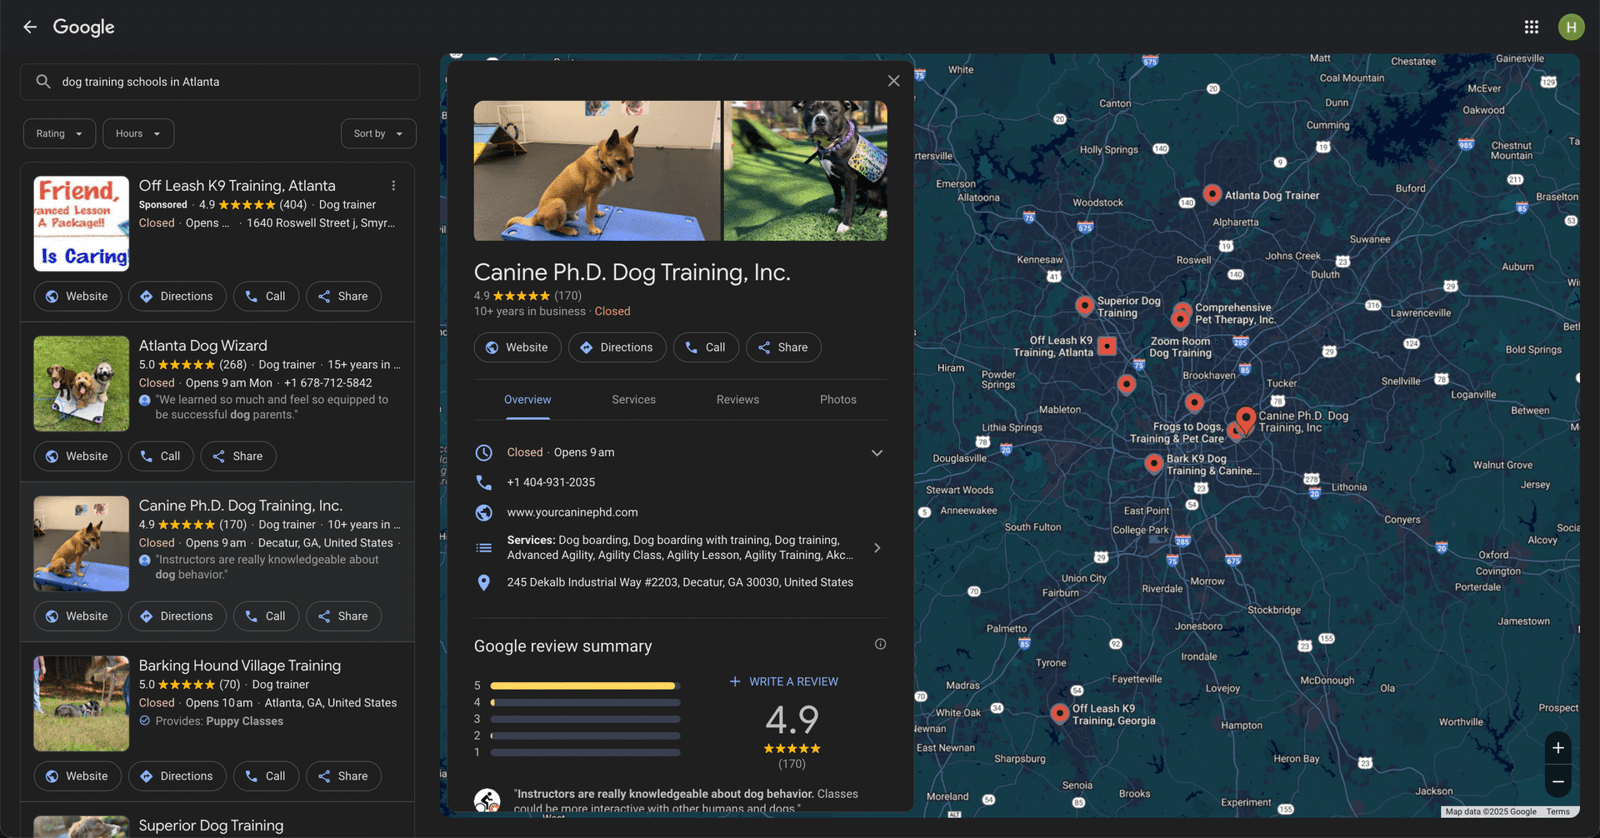Click the phone icon next to +1 404-931-2035

484,482
